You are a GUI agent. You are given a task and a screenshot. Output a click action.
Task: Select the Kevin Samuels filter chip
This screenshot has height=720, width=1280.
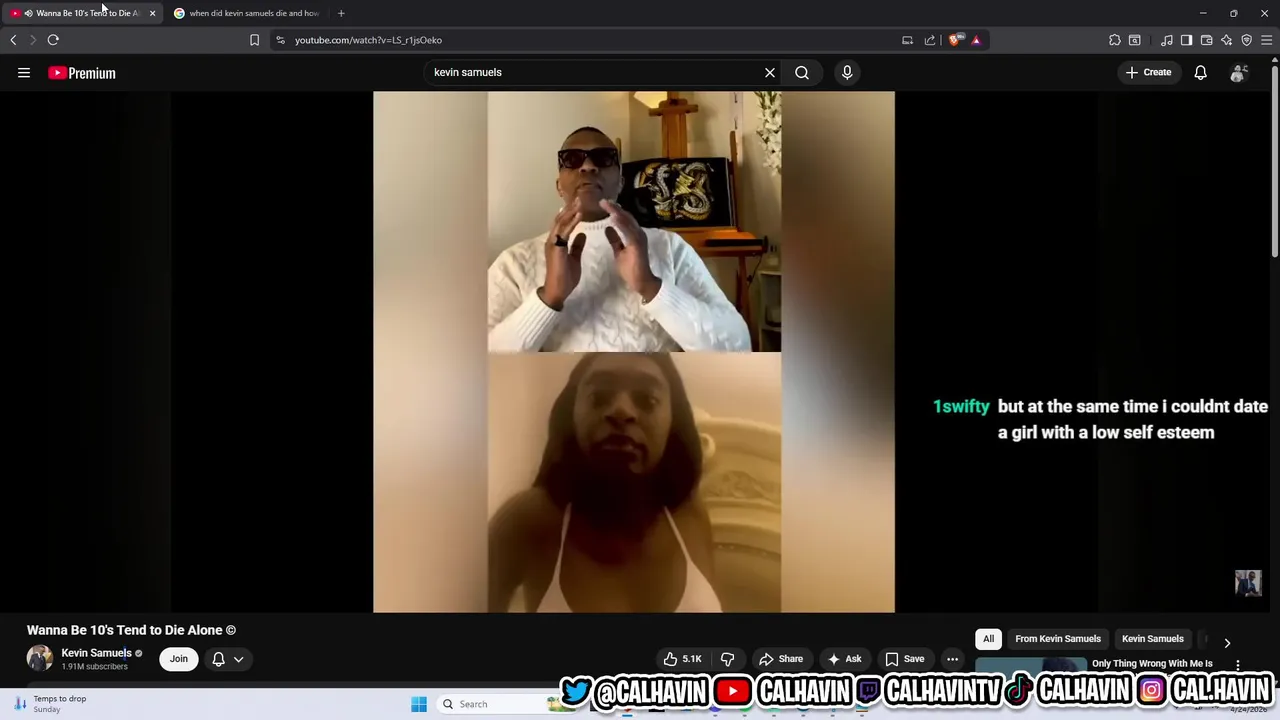(x=1152, y=639)
